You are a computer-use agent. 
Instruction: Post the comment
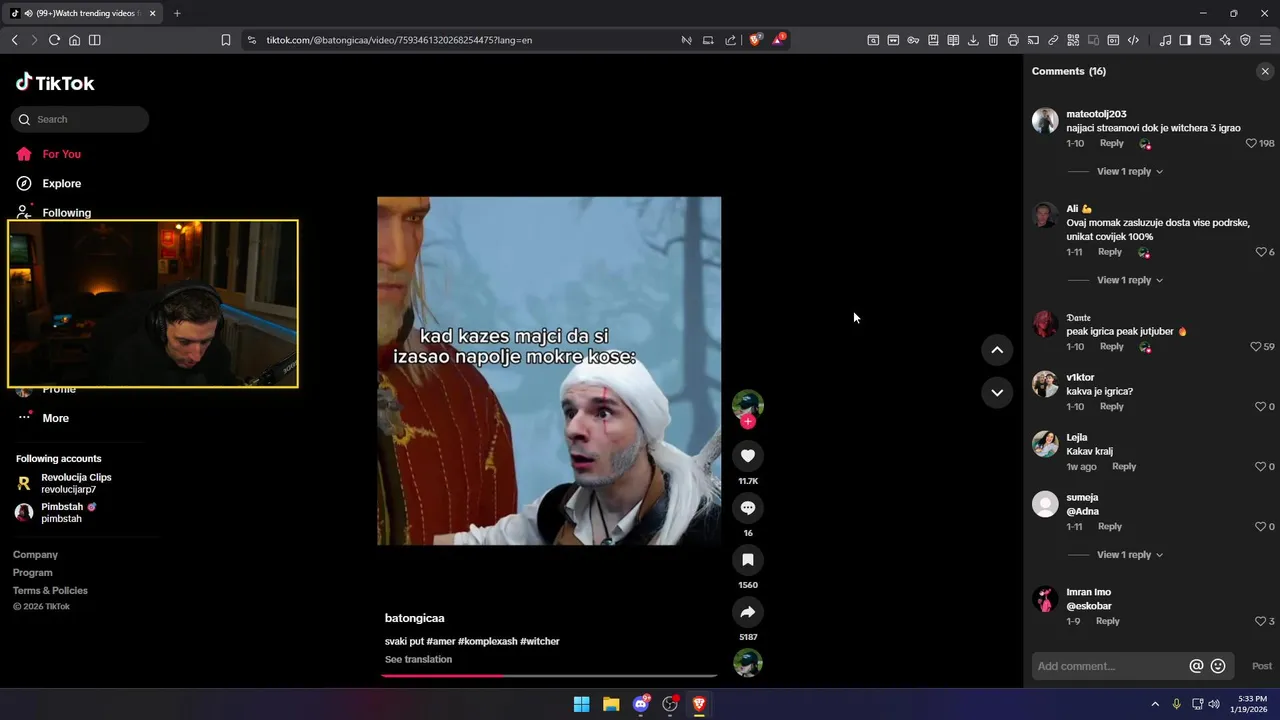pyautogui.click(x=1262, y=666)
